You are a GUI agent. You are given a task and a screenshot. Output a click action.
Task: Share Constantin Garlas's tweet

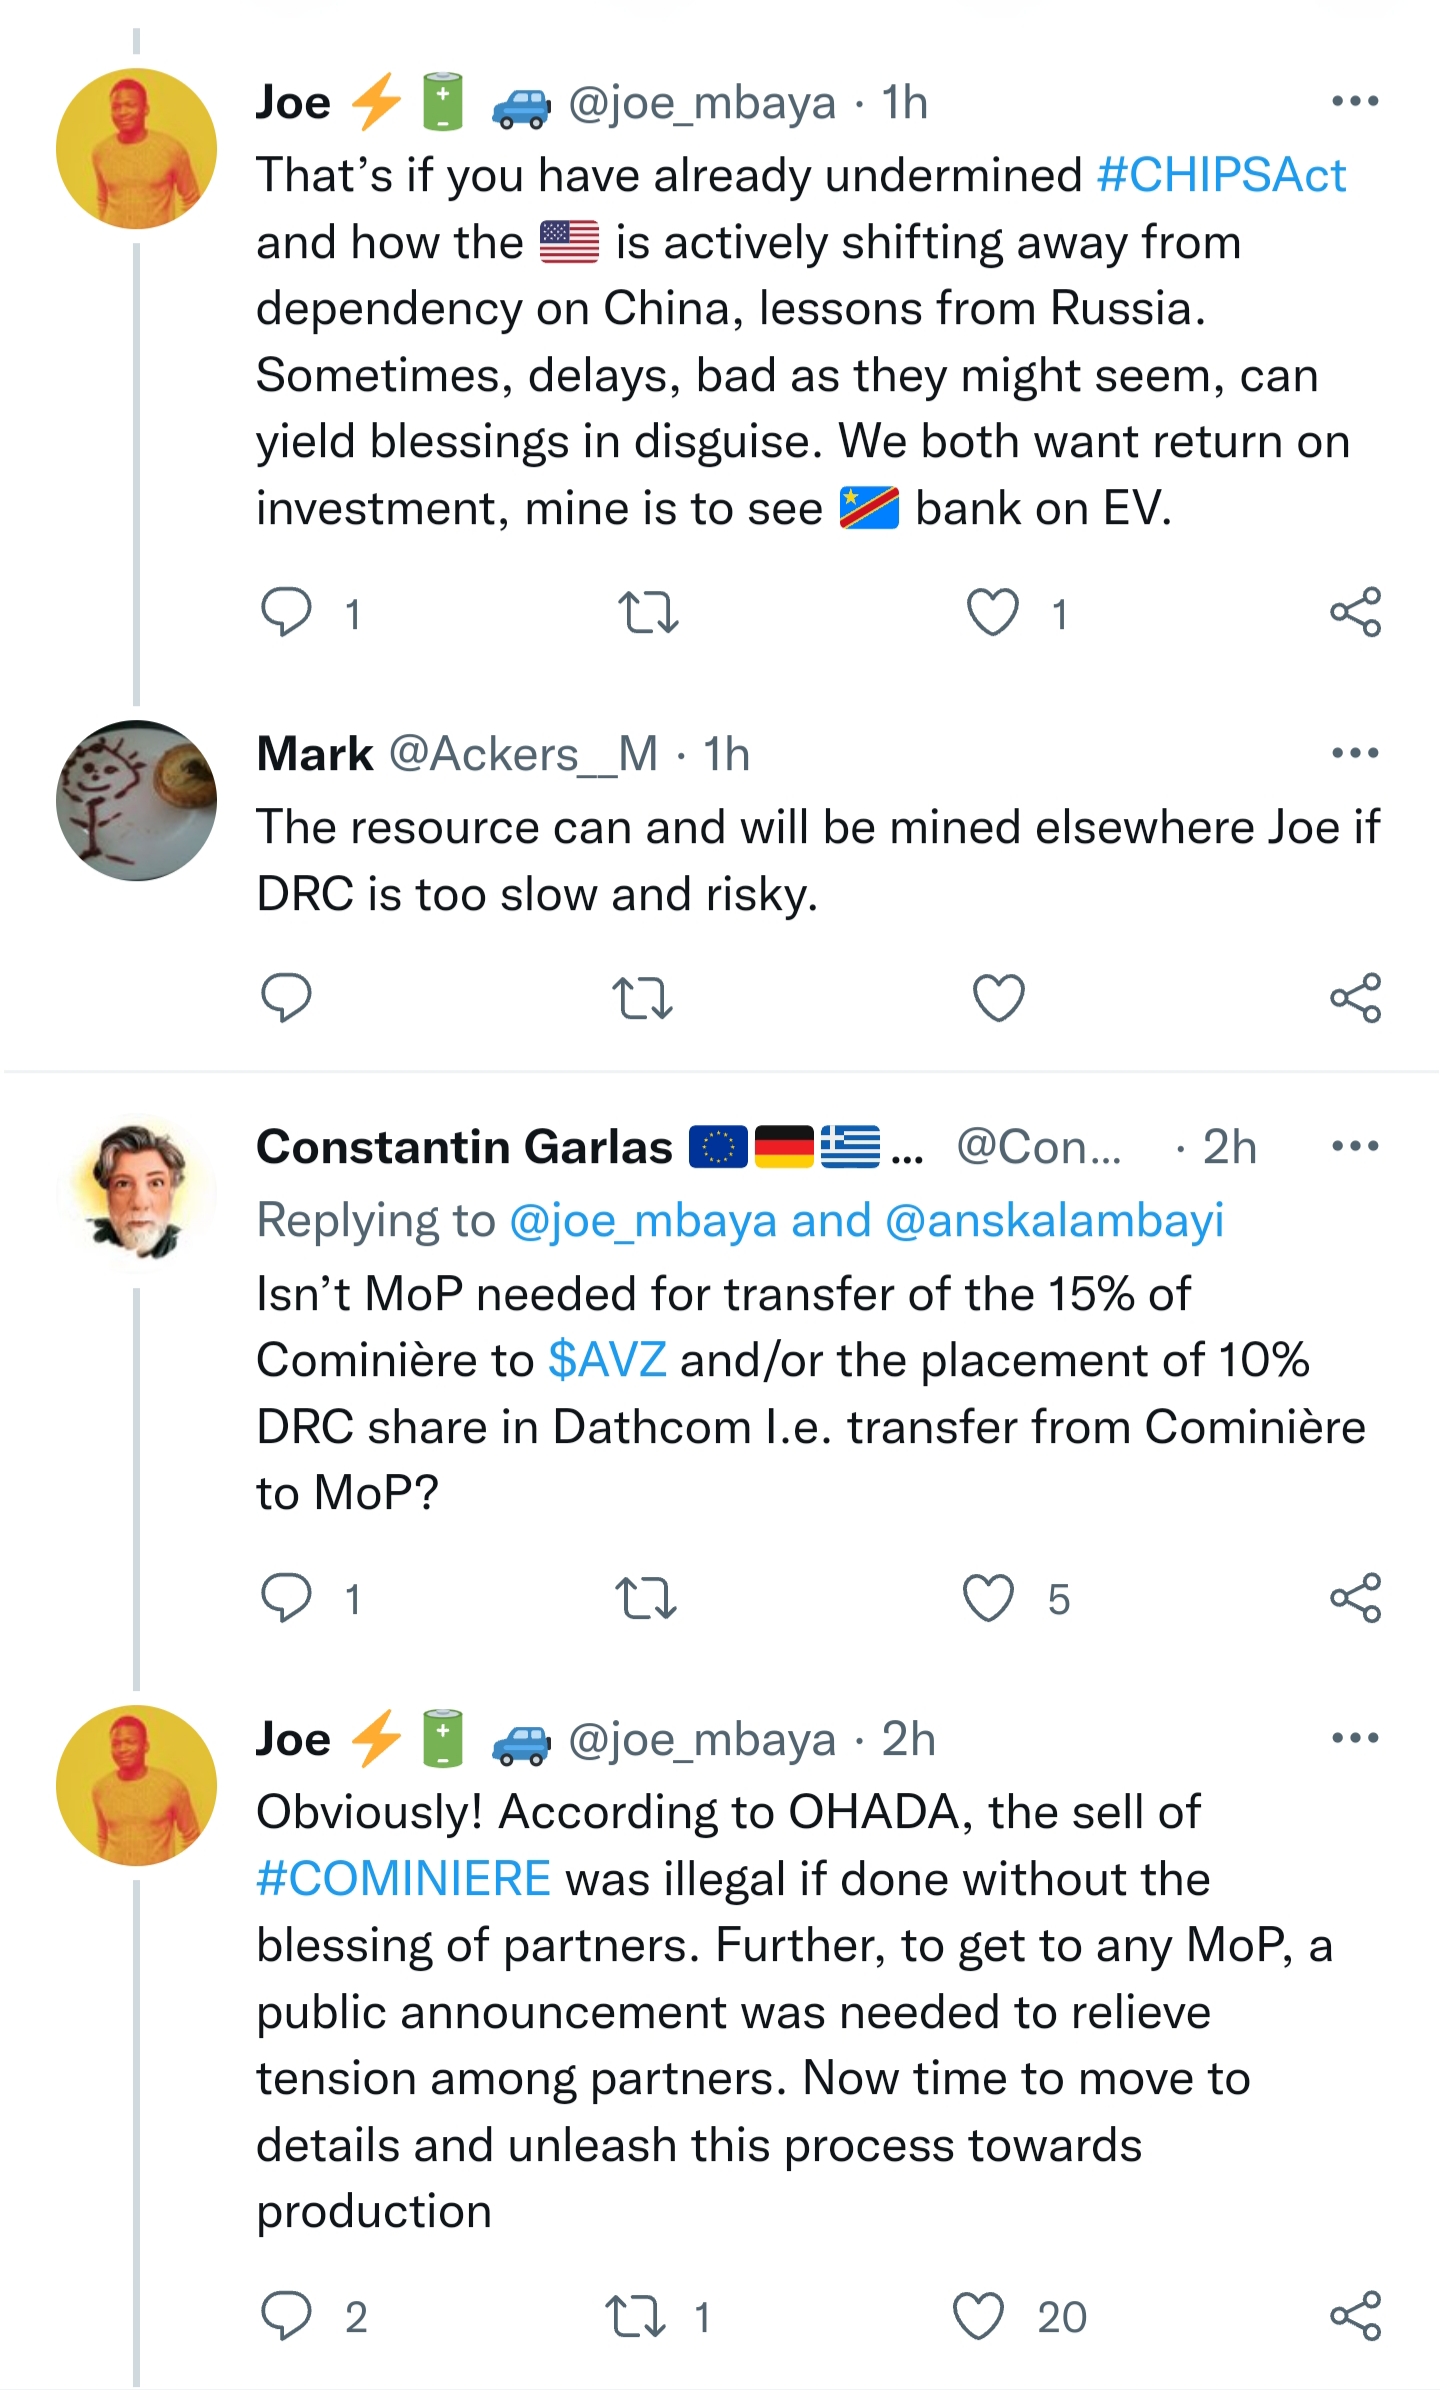(1355, 1597)
